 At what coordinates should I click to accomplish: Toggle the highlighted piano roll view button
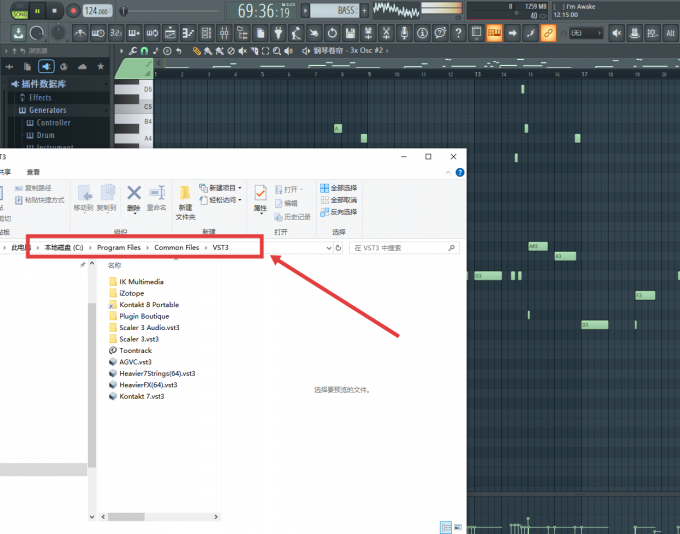coord(494,33)
